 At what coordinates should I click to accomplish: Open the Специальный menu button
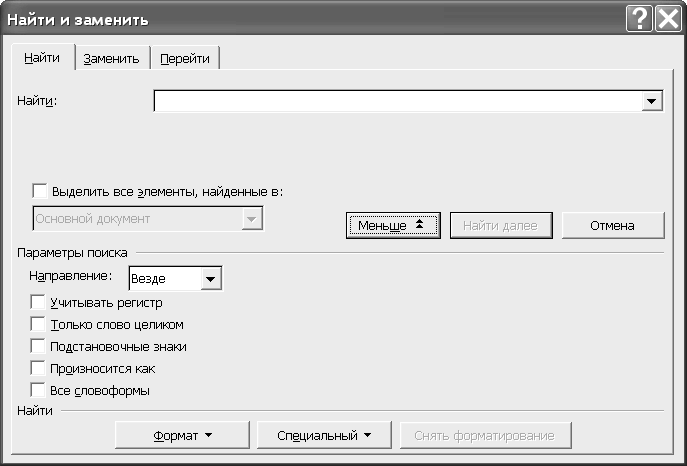coord(324,435)
